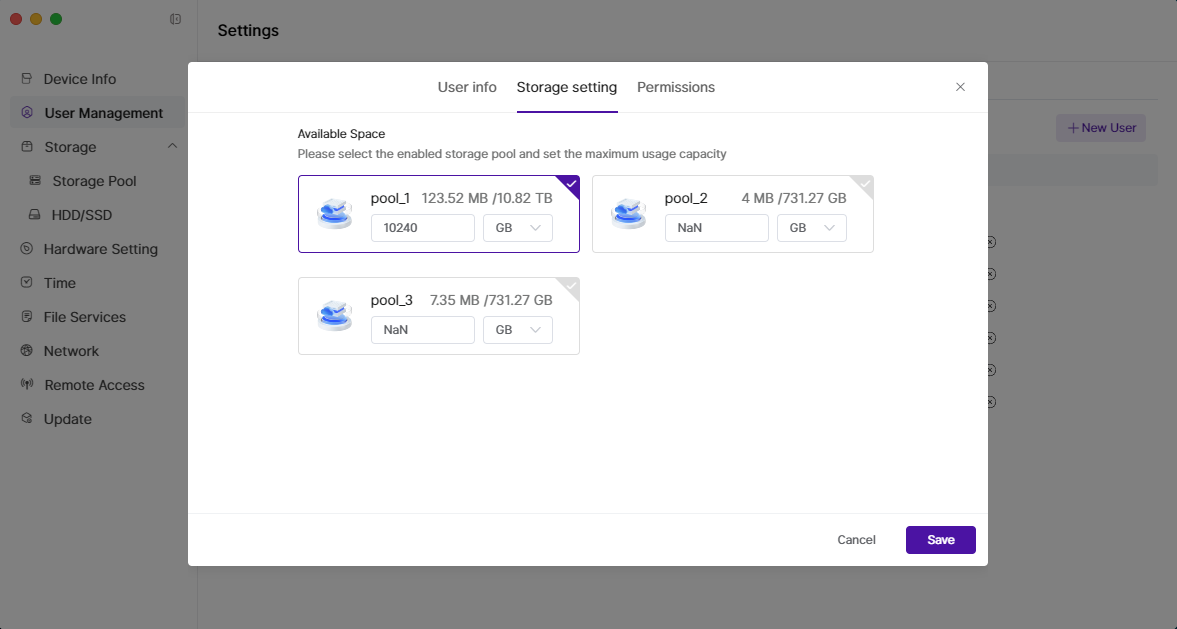Click the macOS green maximize window button

click(56, 19)
